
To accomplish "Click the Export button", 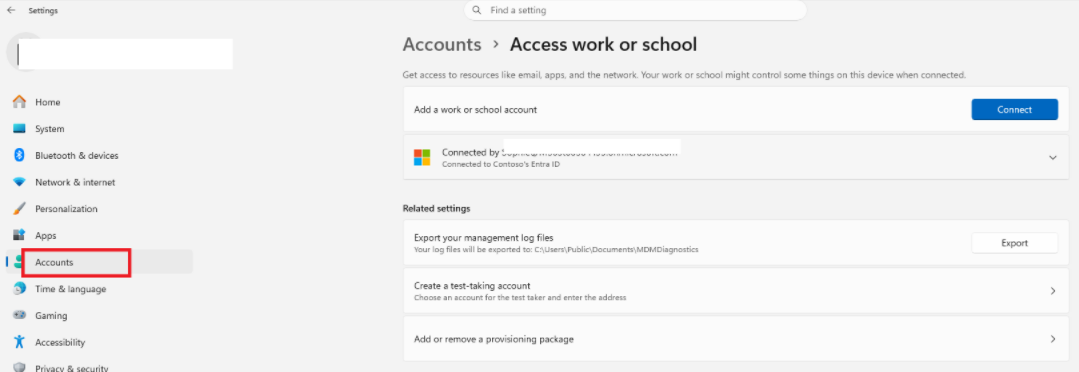I will click(x=1014, y=243).
